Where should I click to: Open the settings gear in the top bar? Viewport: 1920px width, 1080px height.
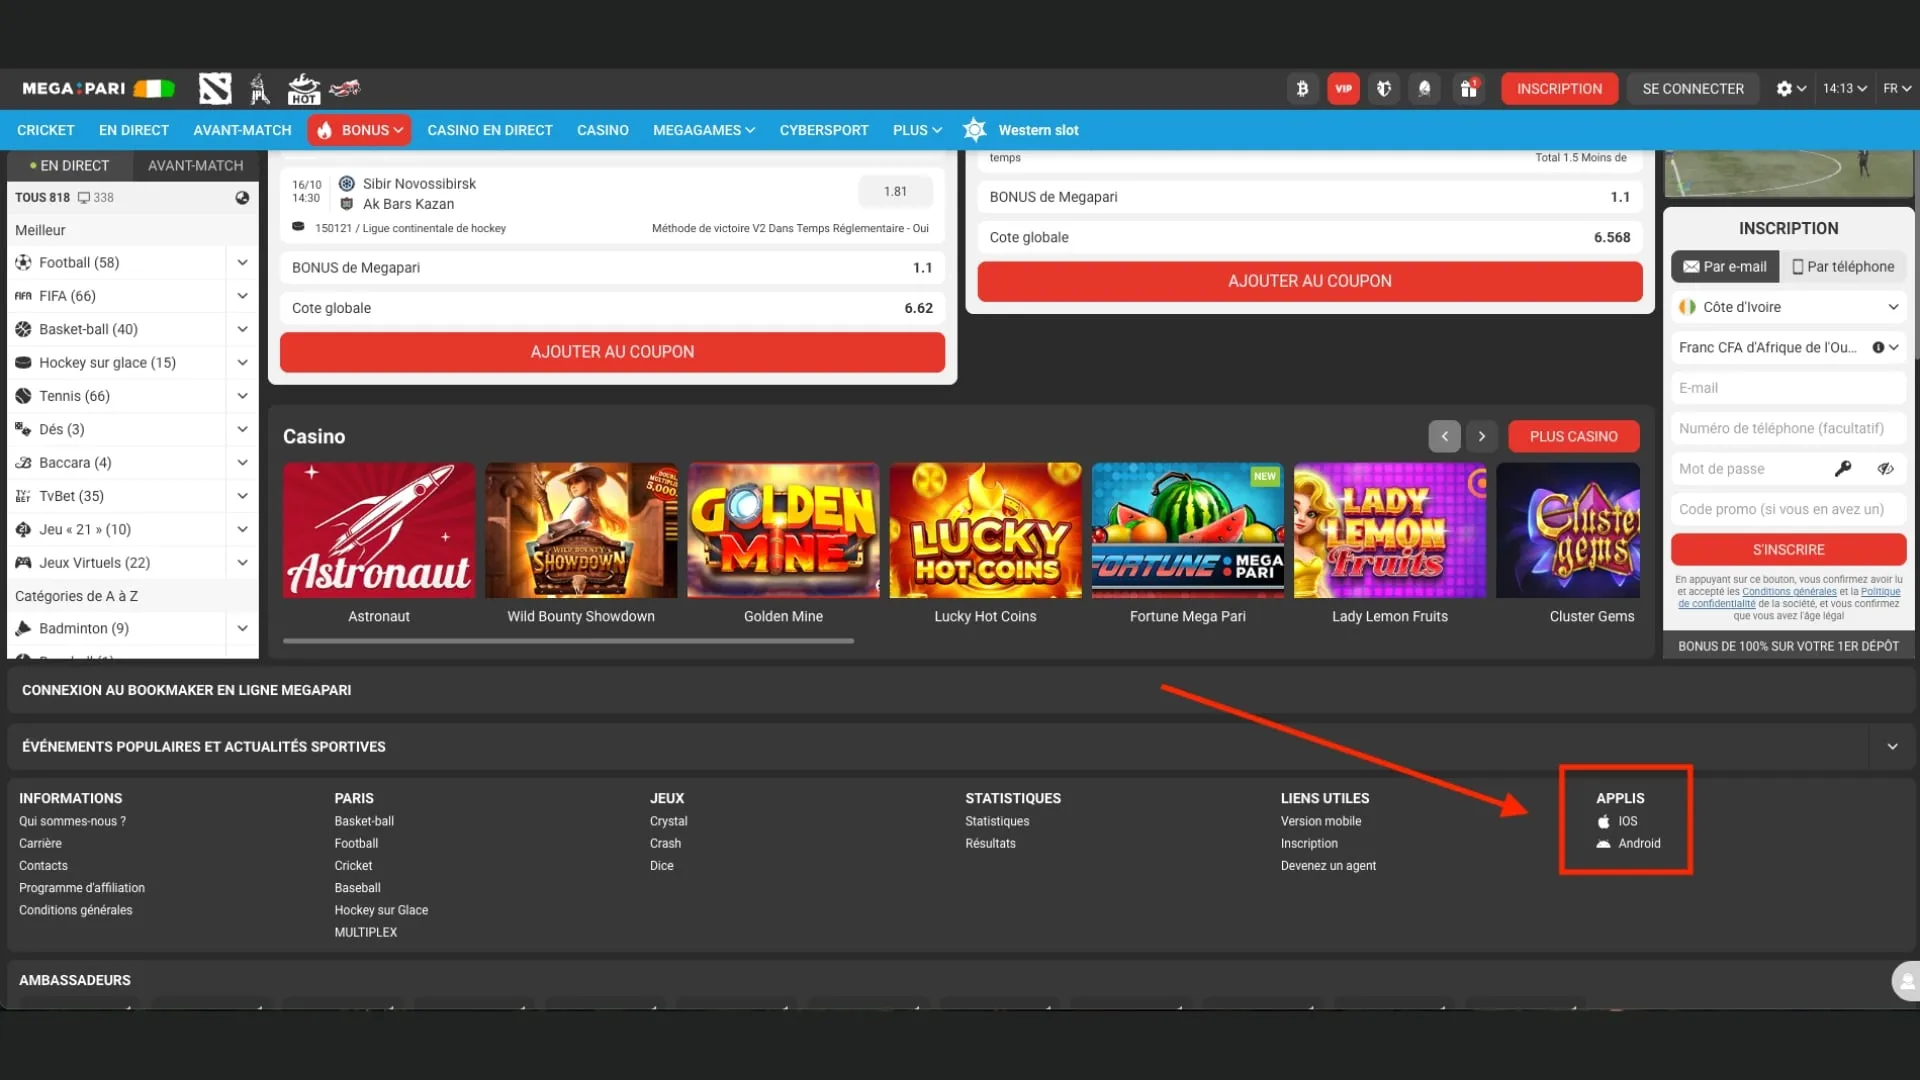click(x=1784, y=88)
